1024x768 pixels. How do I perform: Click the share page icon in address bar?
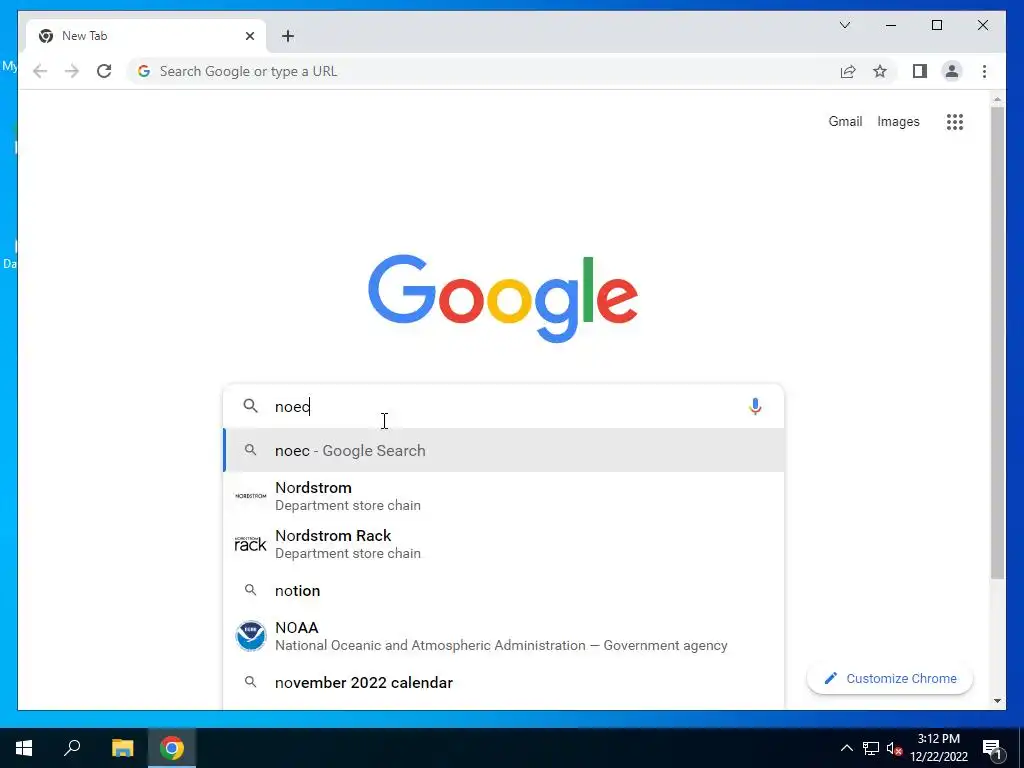tap(848, 71)
